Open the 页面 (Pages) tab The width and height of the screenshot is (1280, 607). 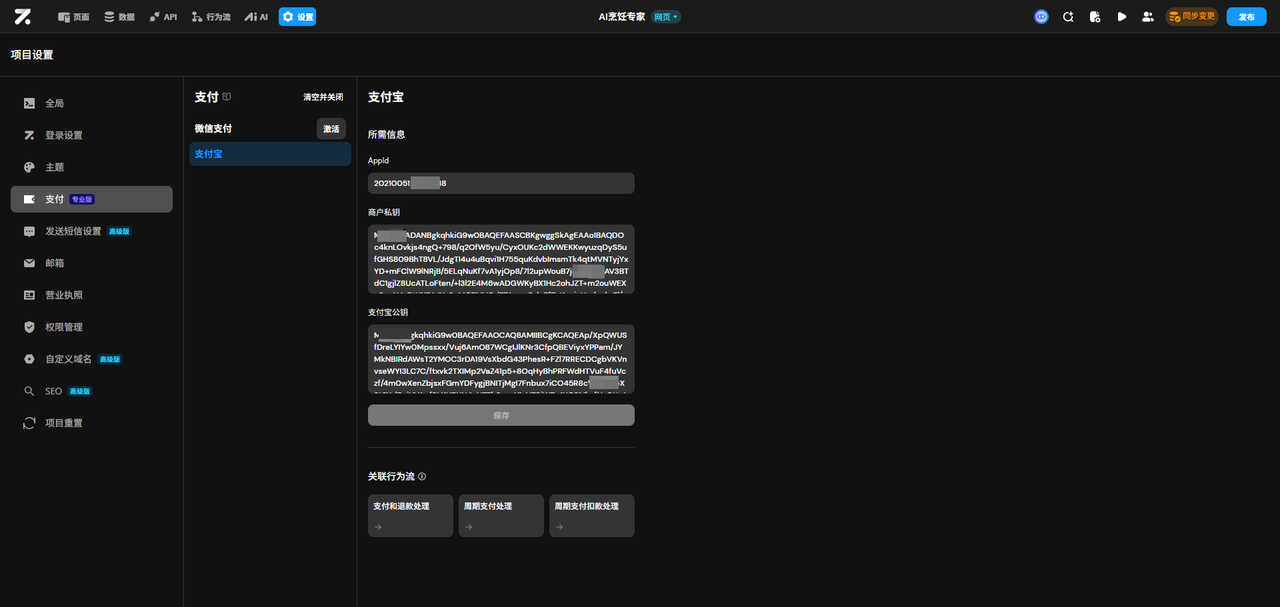point(73,17)
